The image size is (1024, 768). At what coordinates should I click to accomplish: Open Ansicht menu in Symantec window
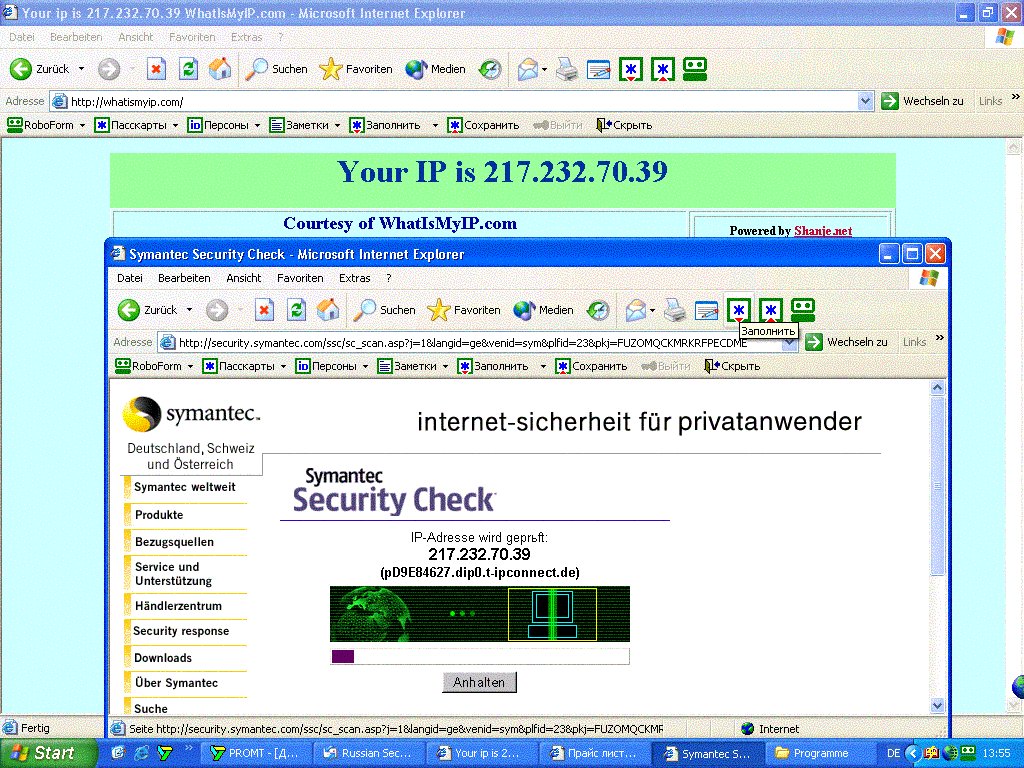(244, 278)
